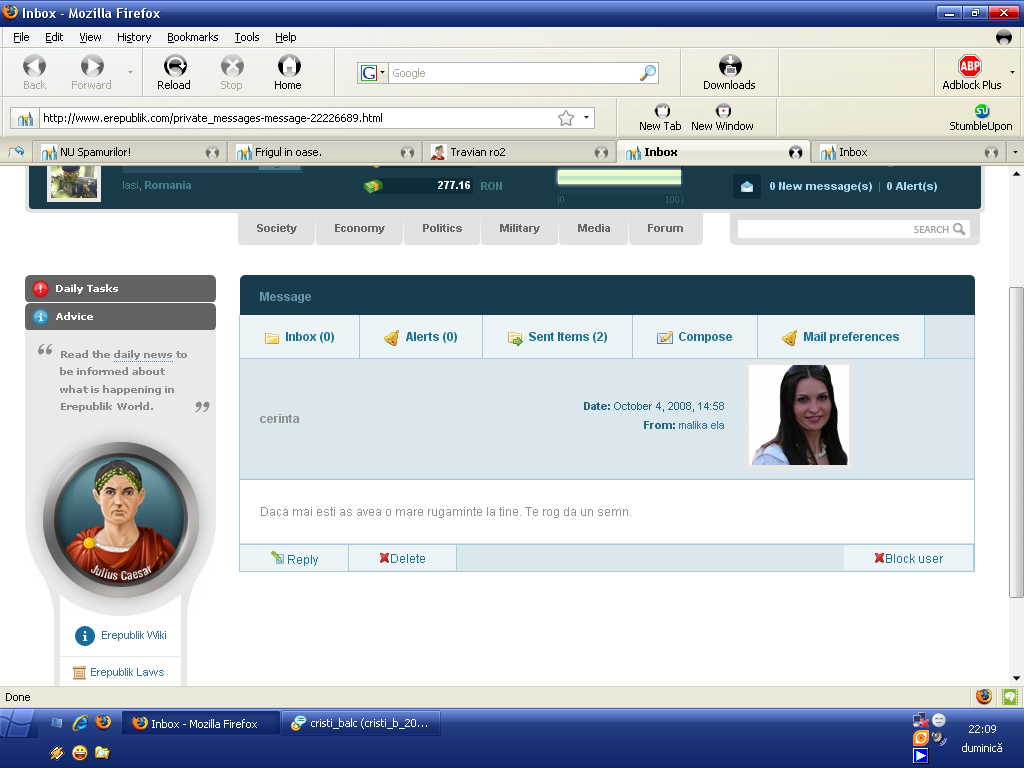Screen dimensions: 1024x768
Task: Open the list all tabs dropdown
Action: [x=1015, y=152]
